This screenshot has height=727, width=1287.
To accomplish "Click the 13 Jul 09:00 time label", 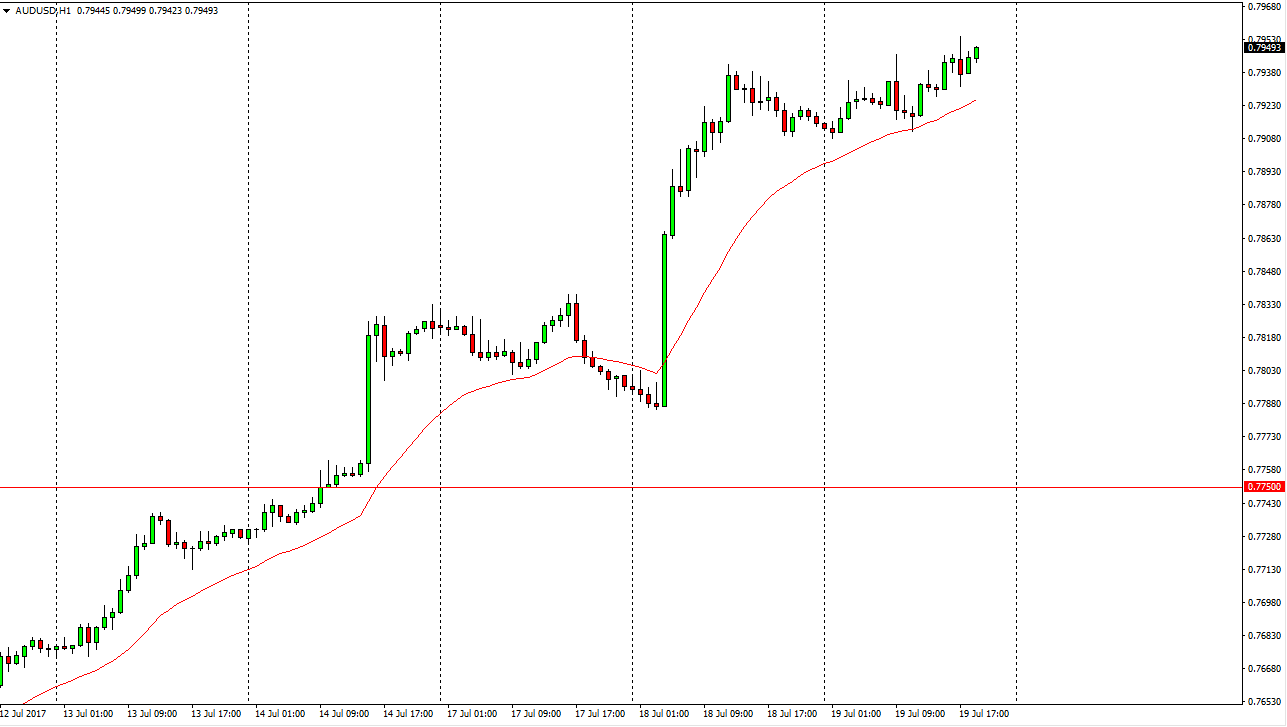I will pos(152,714).
